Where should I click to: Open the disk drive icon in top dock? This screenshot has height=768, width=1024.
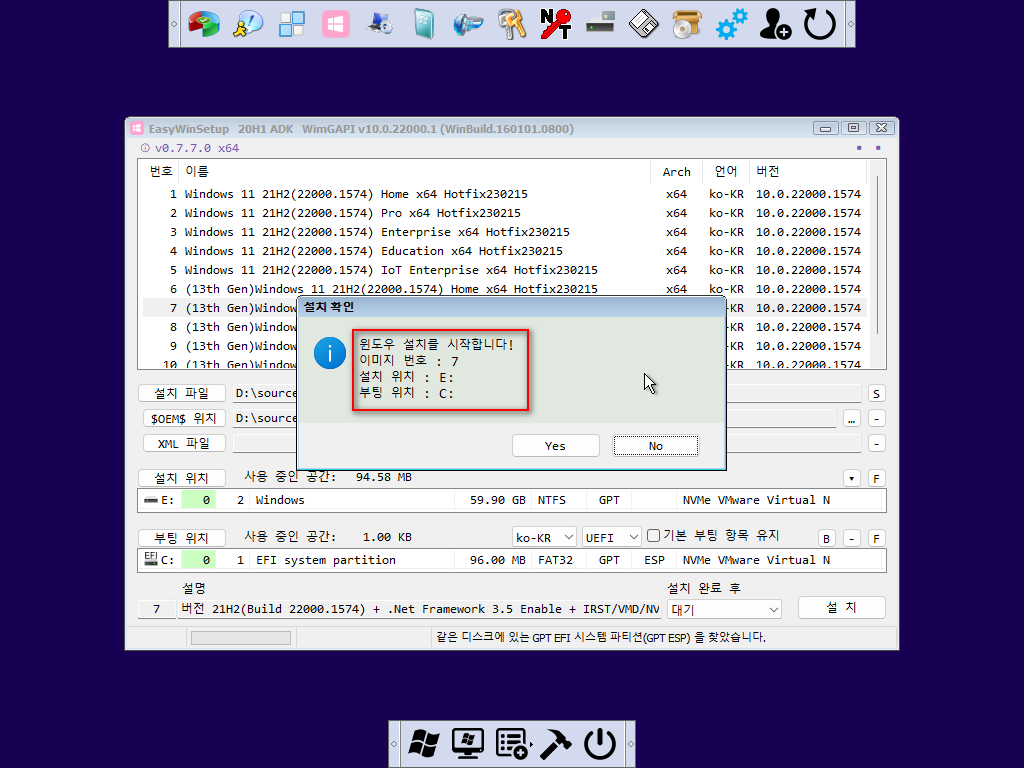600,24
